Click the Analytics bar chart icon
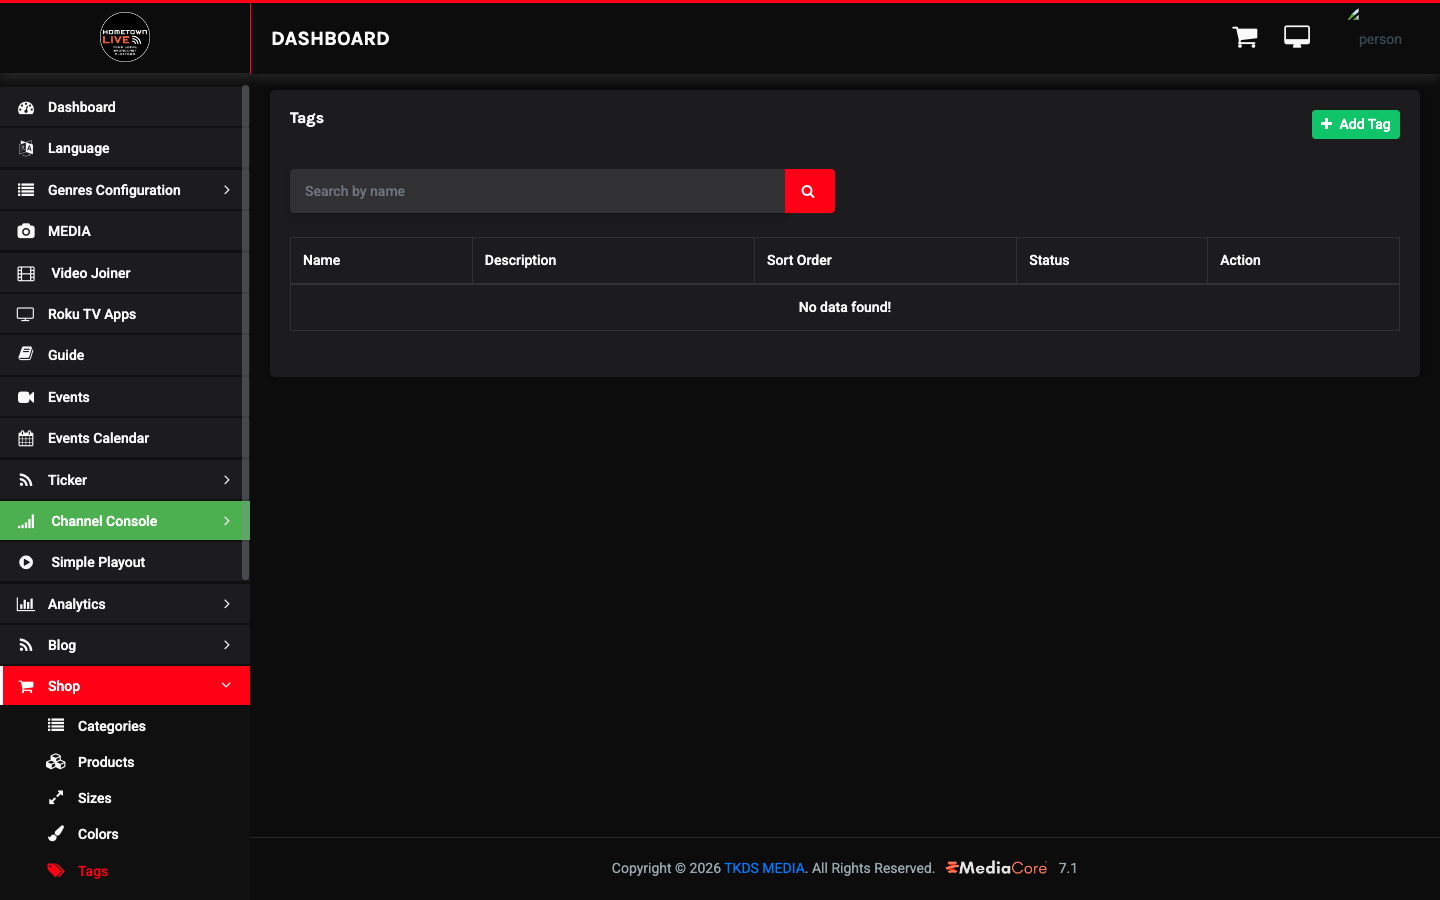 click(26, 604)
